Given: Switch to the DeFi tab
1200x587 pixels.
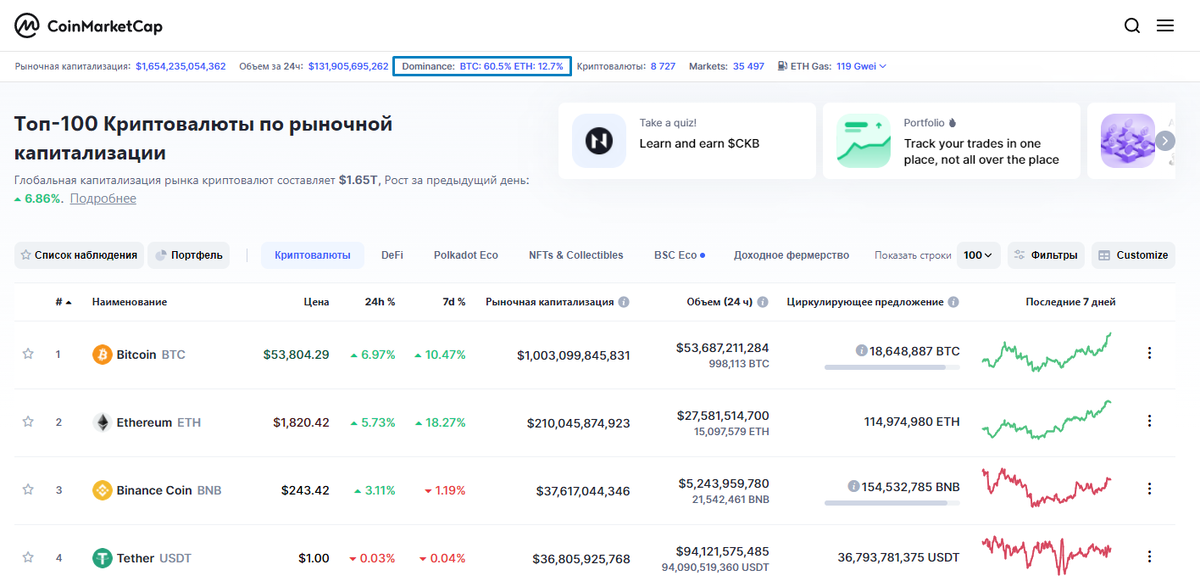Looking at the screenshot, I should coord(392,255).
